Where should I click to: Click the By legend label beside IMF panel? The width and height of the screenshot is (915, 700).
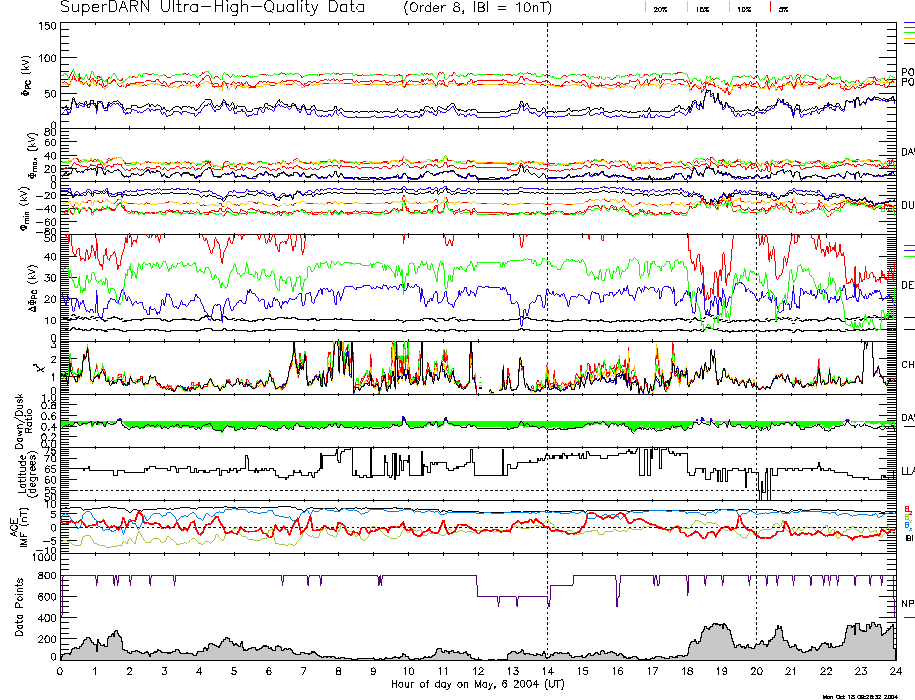tap(907, 516)
